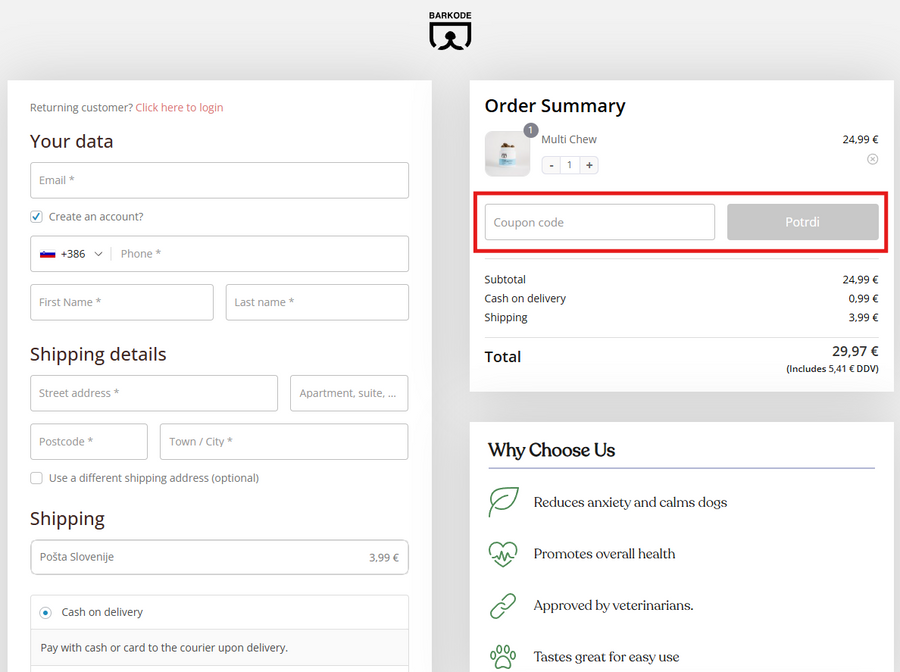900x672 pixels.
Task: Click the chain link veterinarian icon
Action: 503,605
